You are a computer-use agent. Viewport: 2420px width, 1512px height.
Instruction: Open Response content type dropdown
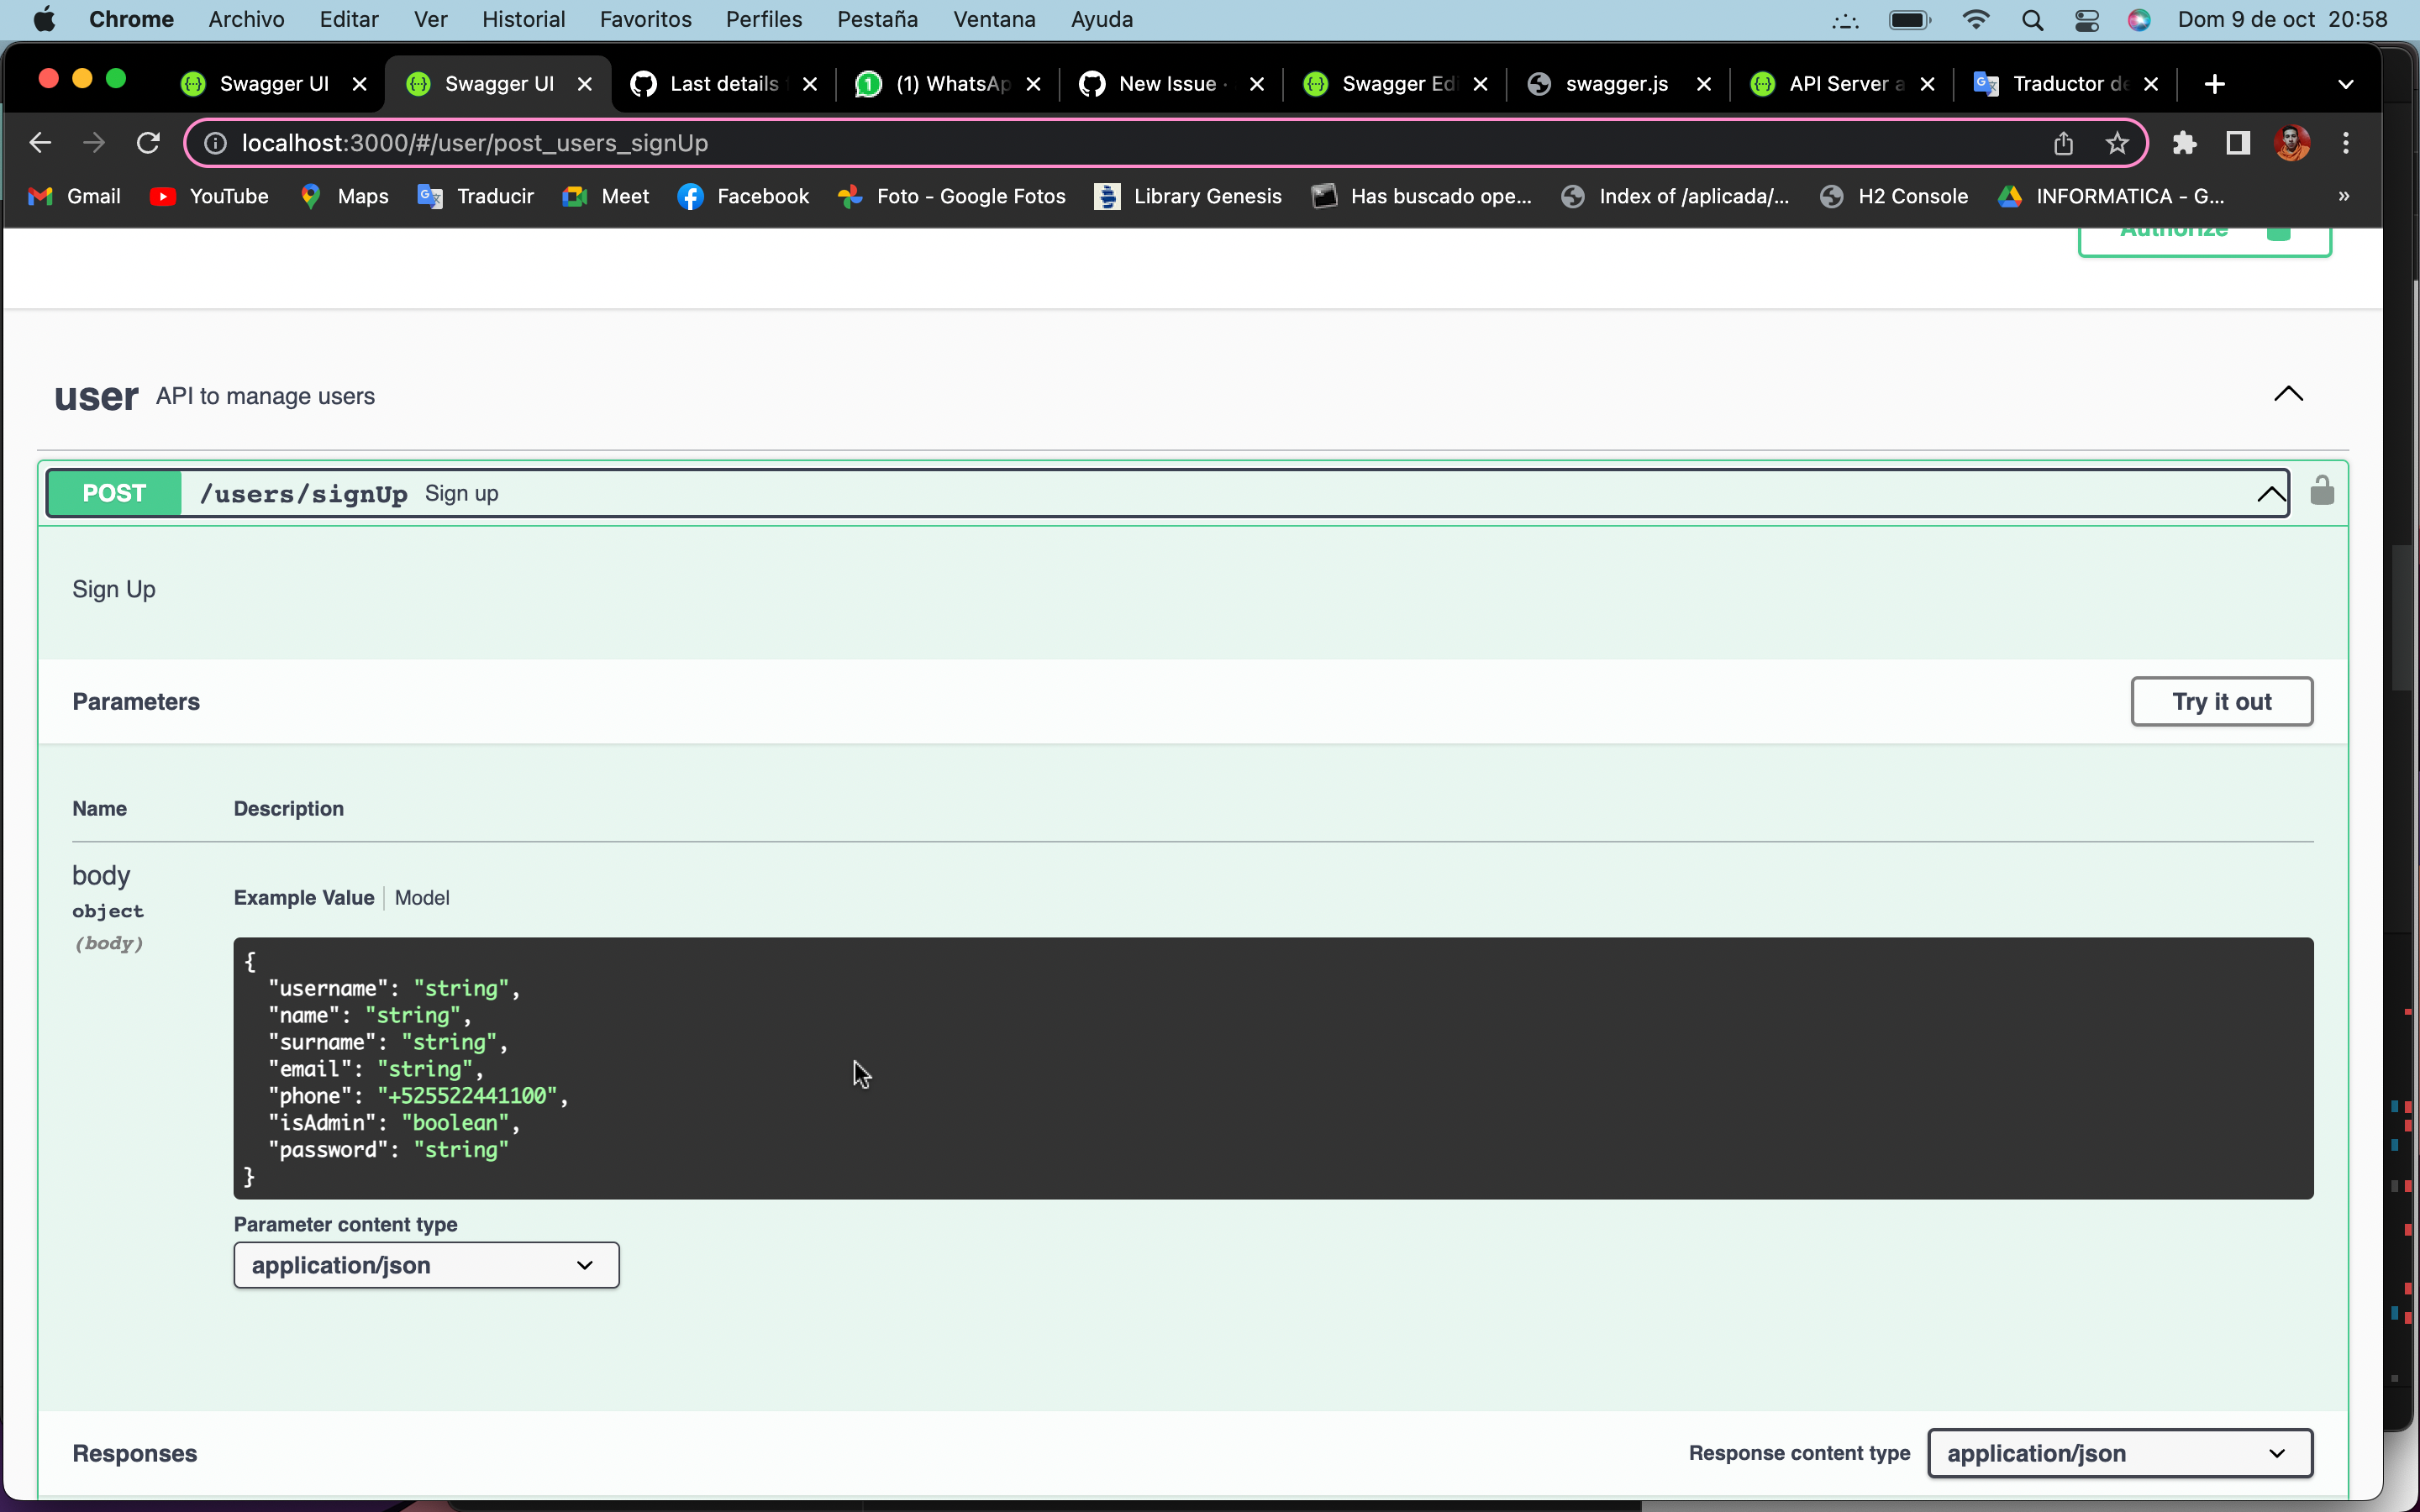(2120, 1453)
